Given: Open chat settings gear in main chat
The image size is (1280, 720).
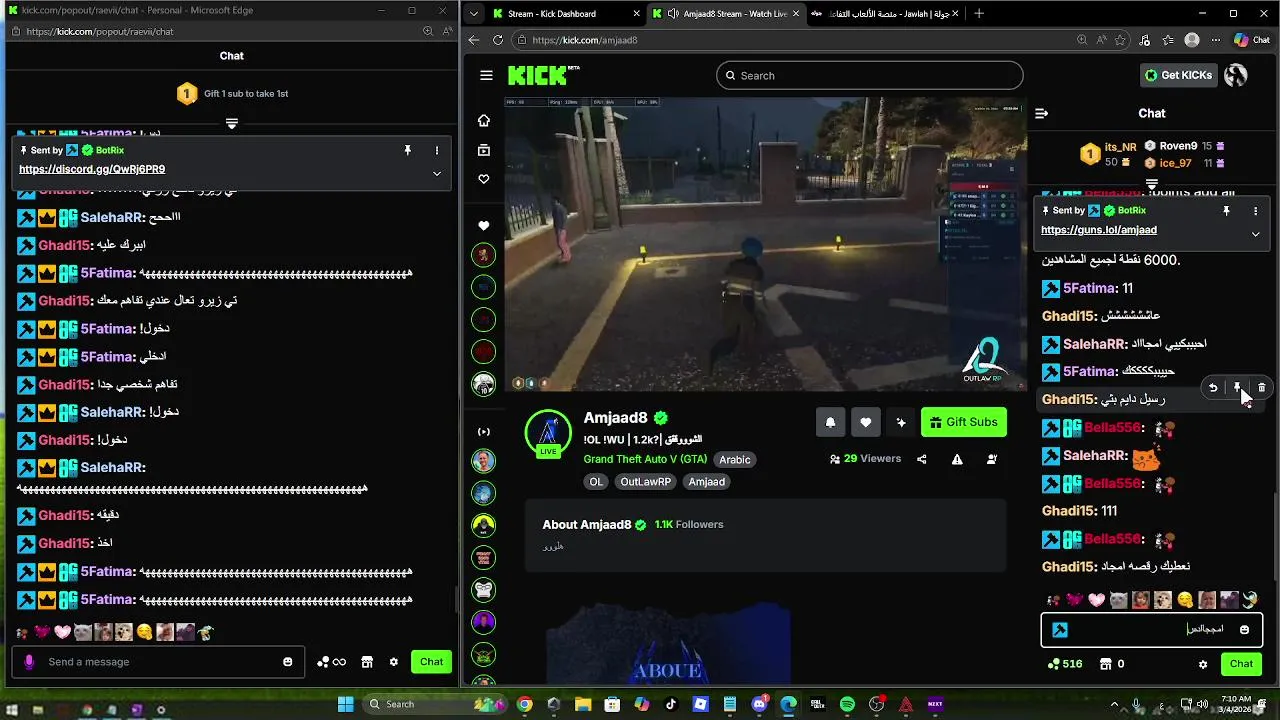Looking at the screenshot, I should (1203, 664).
